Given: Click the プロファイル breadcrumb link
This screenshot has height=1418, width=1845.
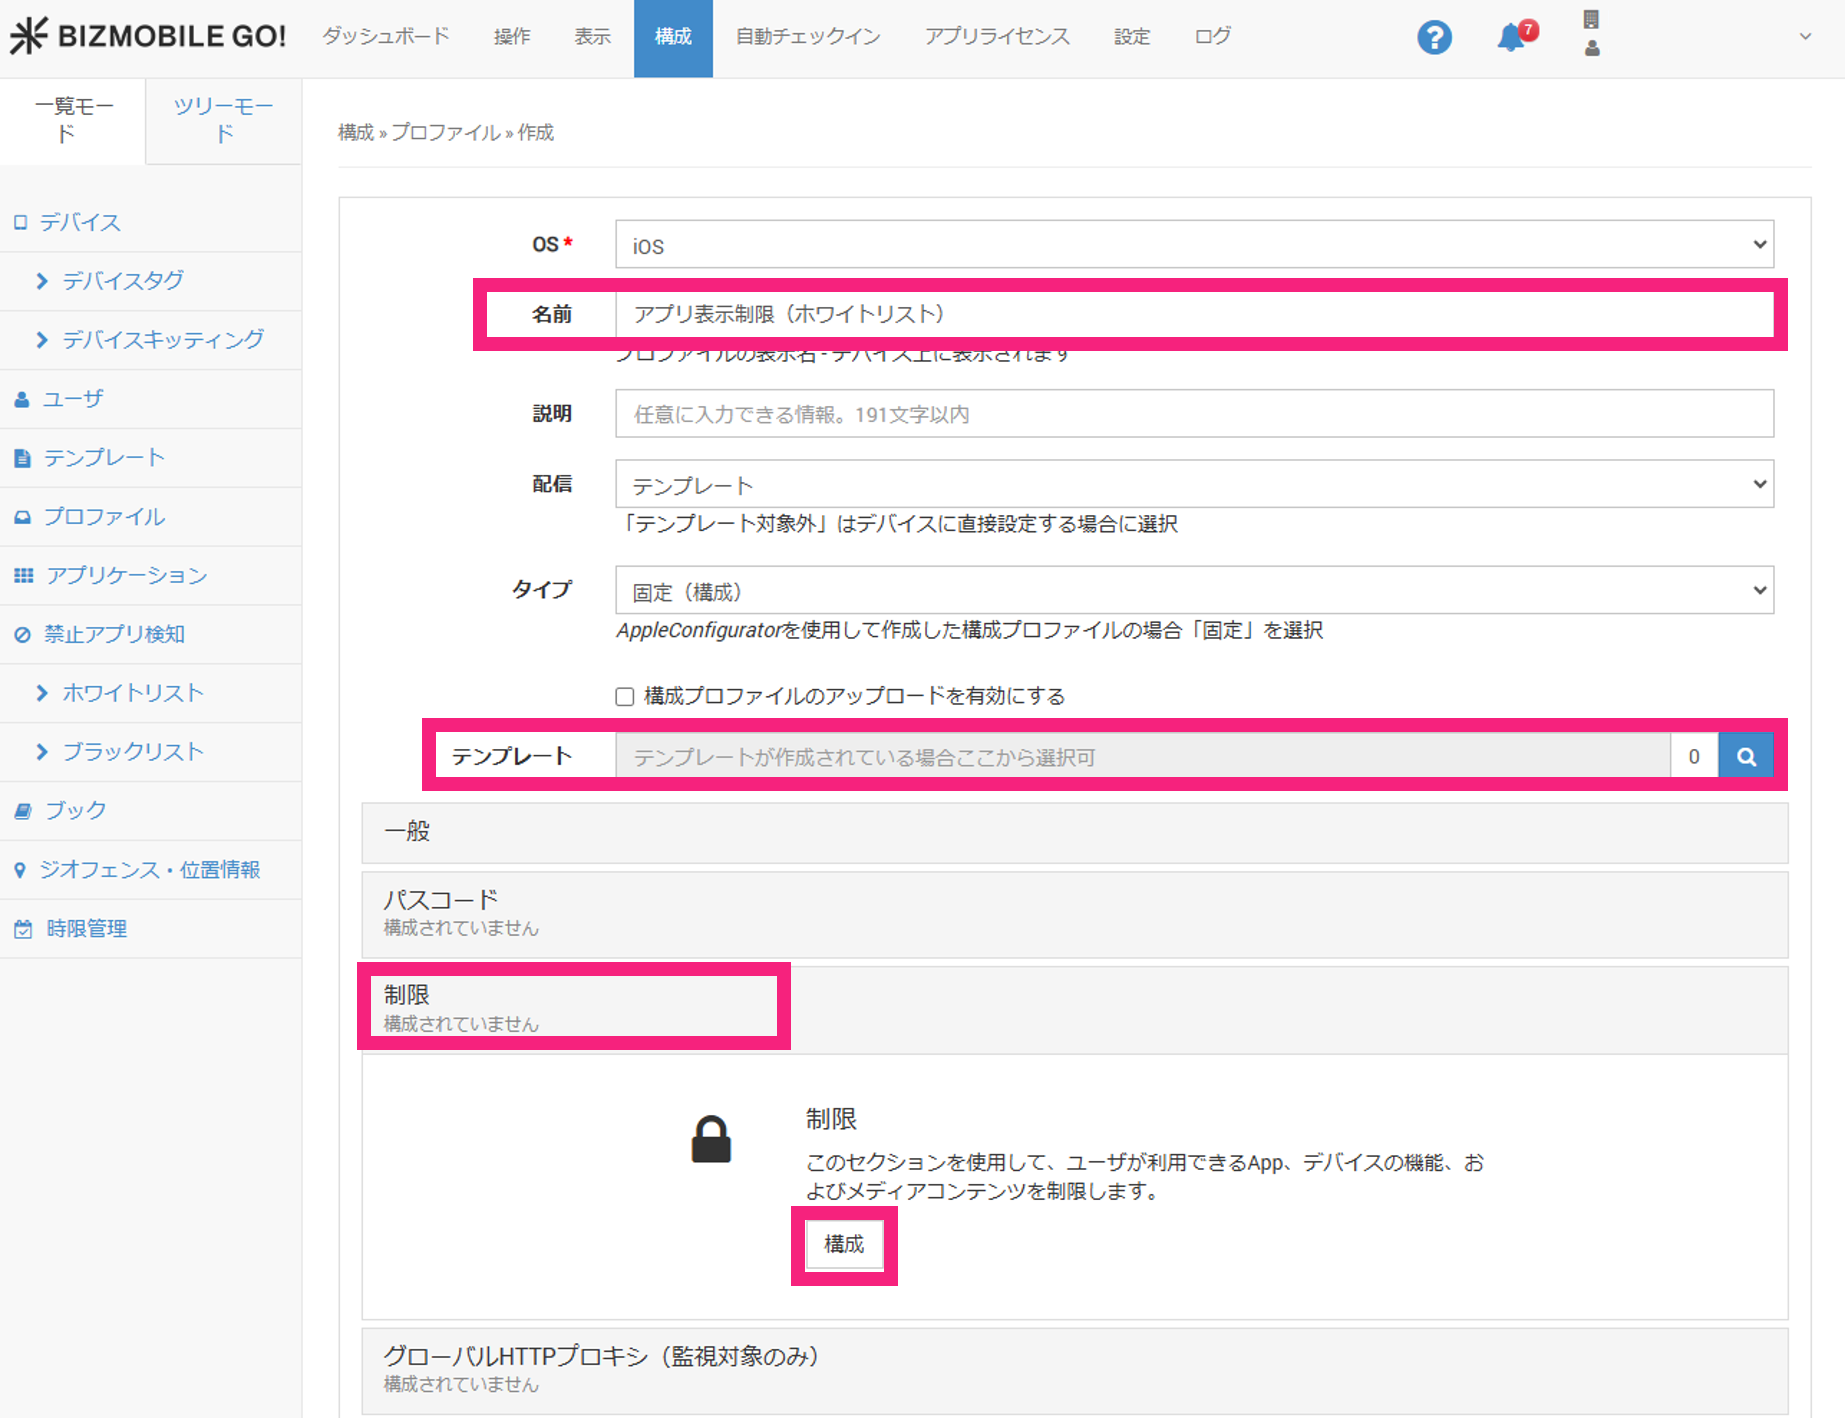Looking at the screenshot, I should click(445, 133).
